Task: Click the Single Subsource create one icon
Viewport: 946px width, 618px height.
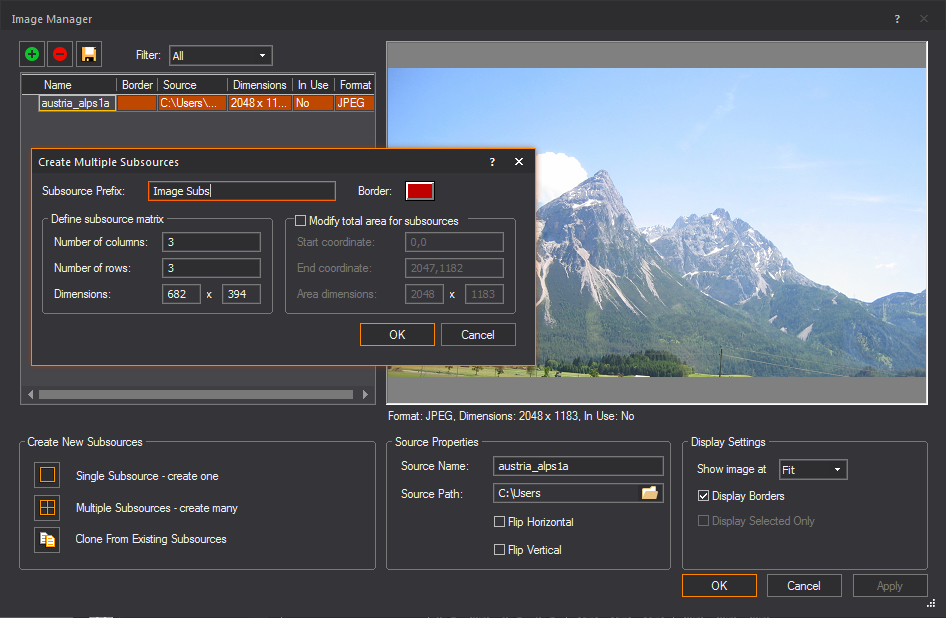Action: coord(47,476)
